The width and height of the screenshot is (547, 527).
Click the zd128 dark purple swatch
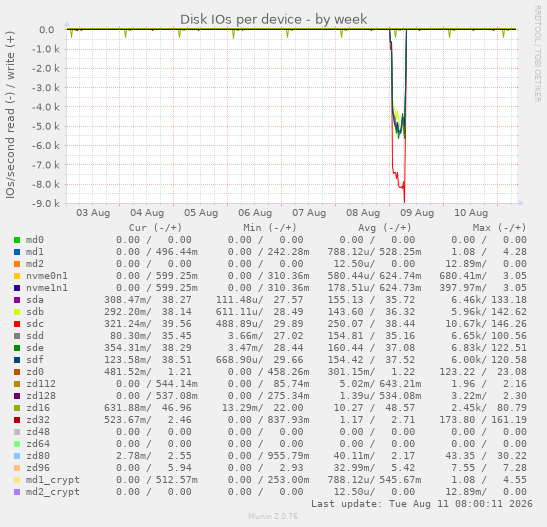pyautogui.click(x=17, y=396)
